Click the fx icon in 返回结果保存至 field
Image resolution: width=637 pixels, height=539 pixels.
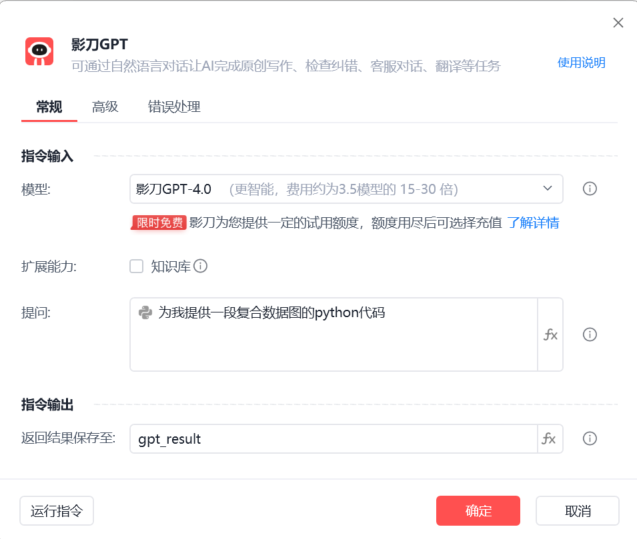click(x=549, y=438)
